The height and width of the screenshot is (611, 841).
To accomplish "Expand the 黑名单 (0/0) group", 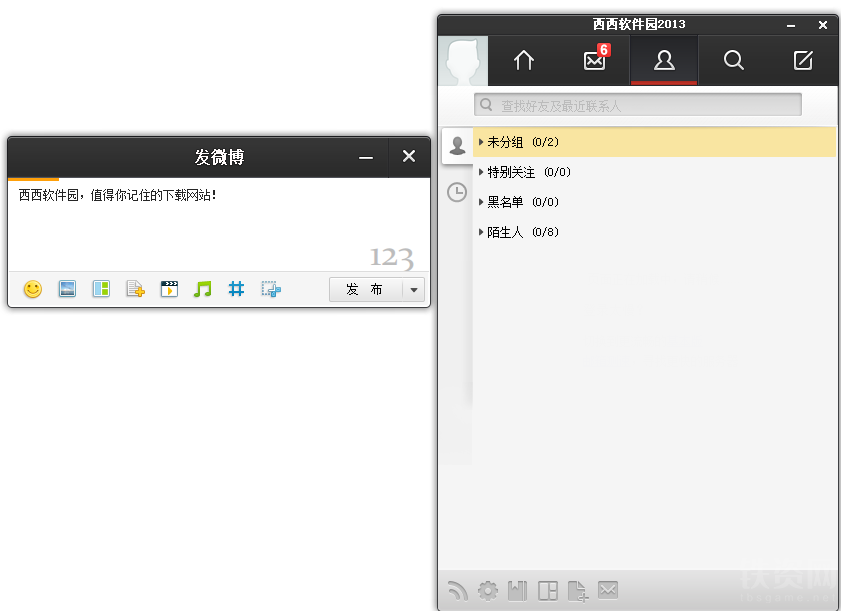I will (654, 202).
